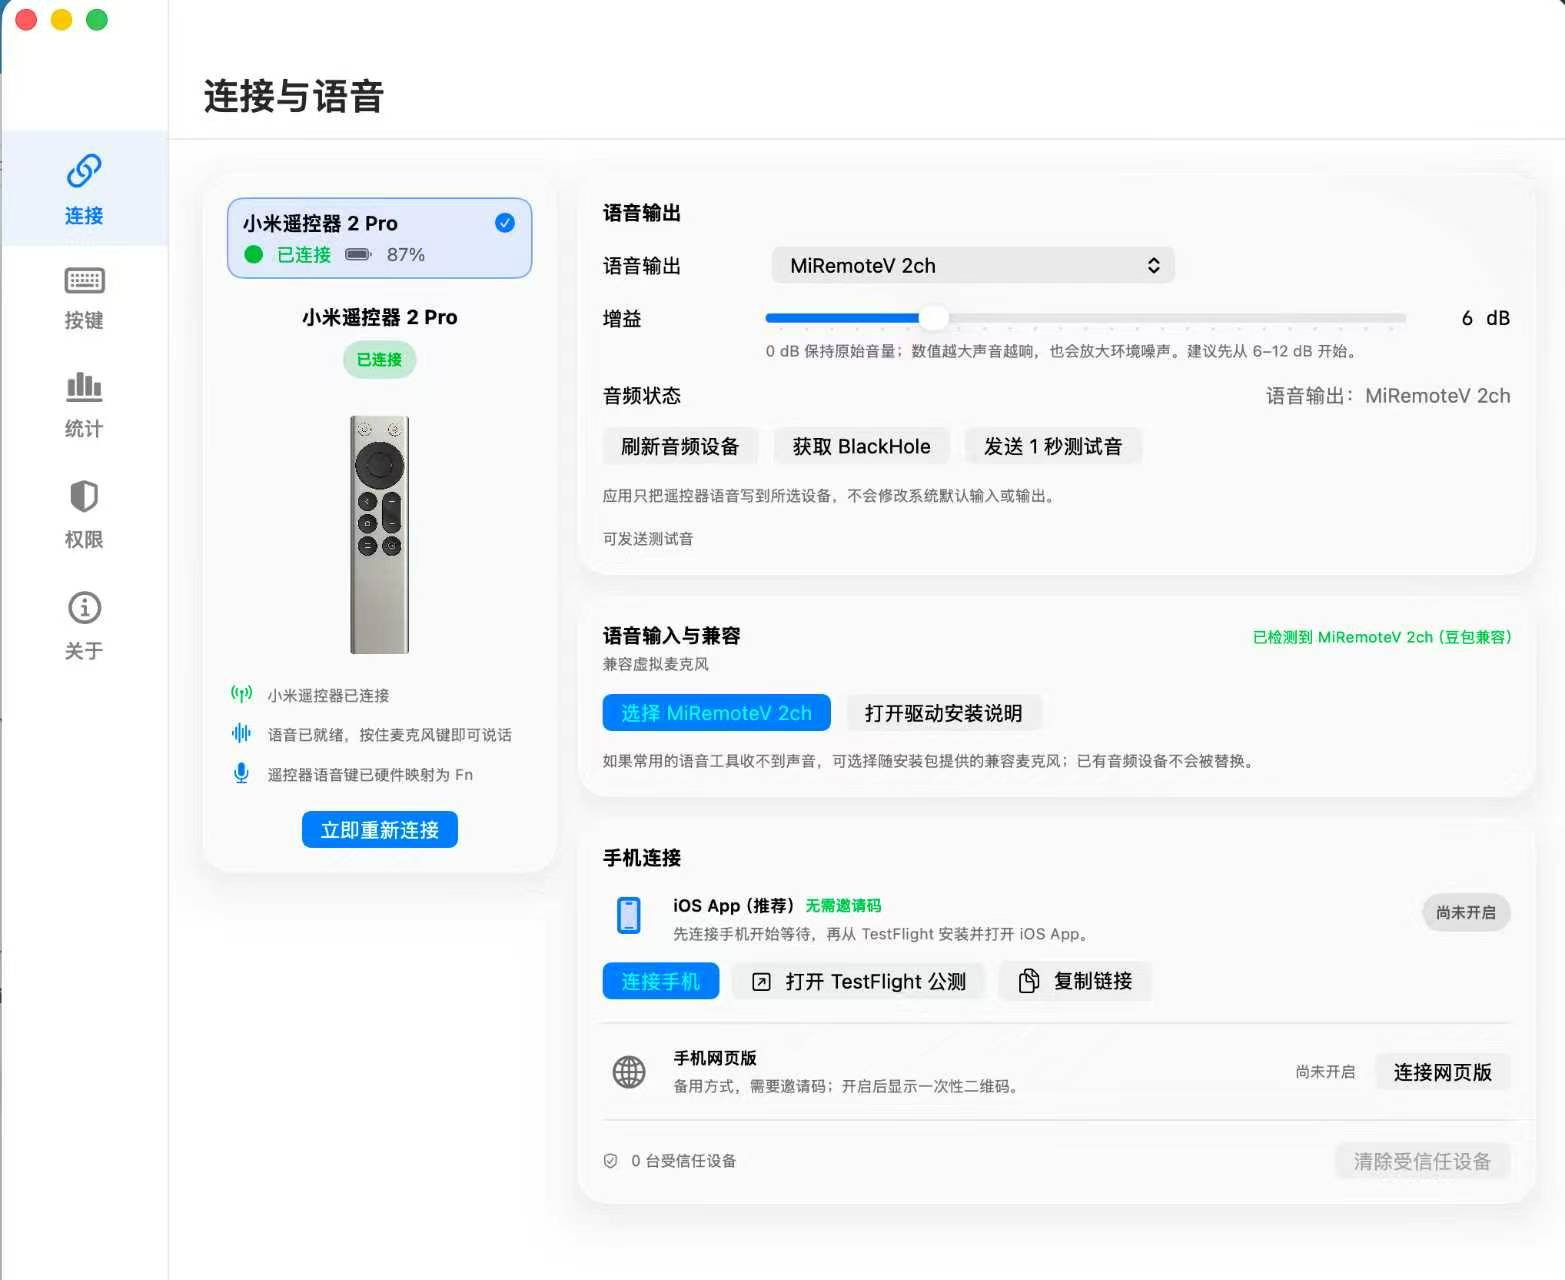Click the 选择 MiRemoteV 2ch button
The width and height of the screenshot is (1565, 1280).
pos(717,713)
